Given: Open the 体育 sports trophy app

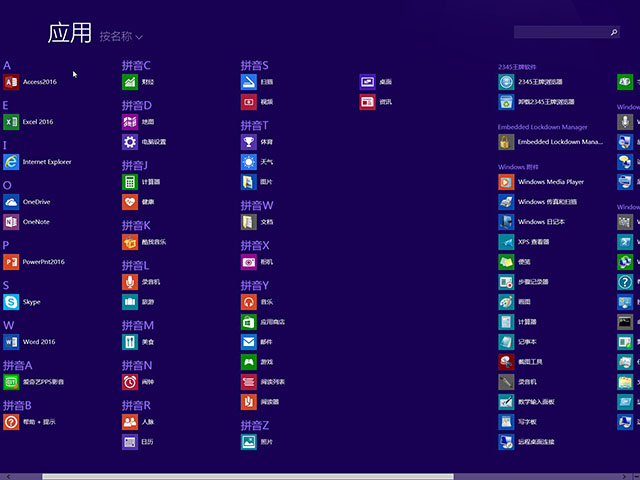Looking at the screenshot, I should point(257,142).
